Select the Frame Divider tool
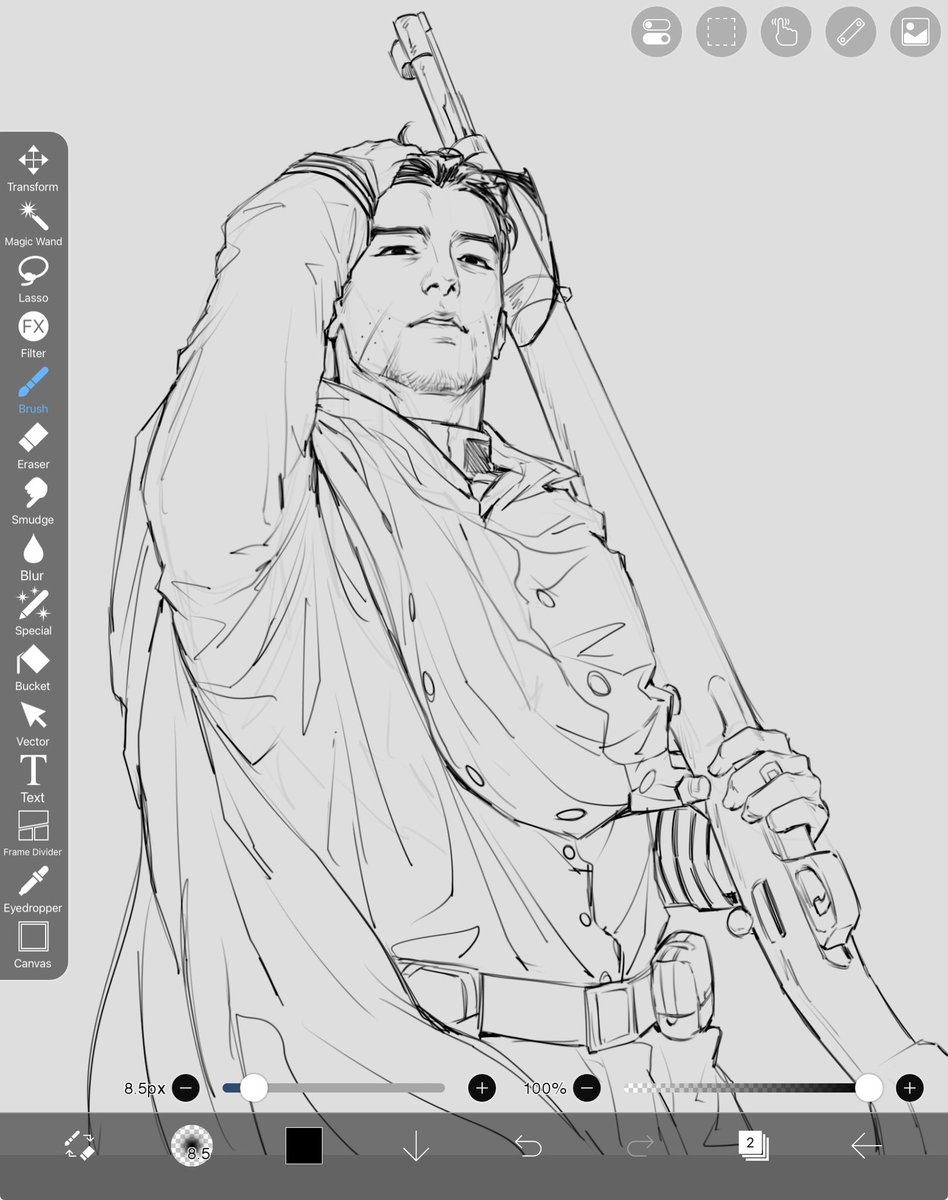The height and width of the screenshot is (1200, 948). 33,834
